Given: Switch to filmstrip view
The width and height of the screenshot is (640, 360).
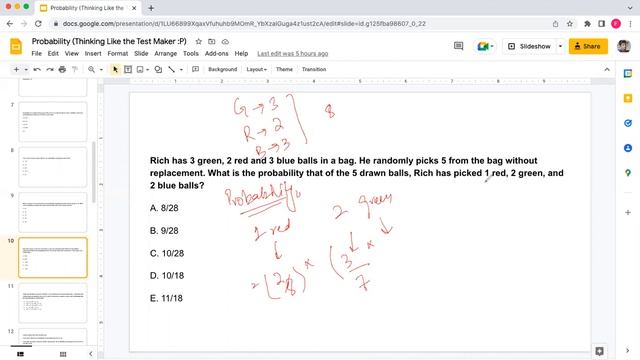Looking at the screenshot, I should pos(20,354).
